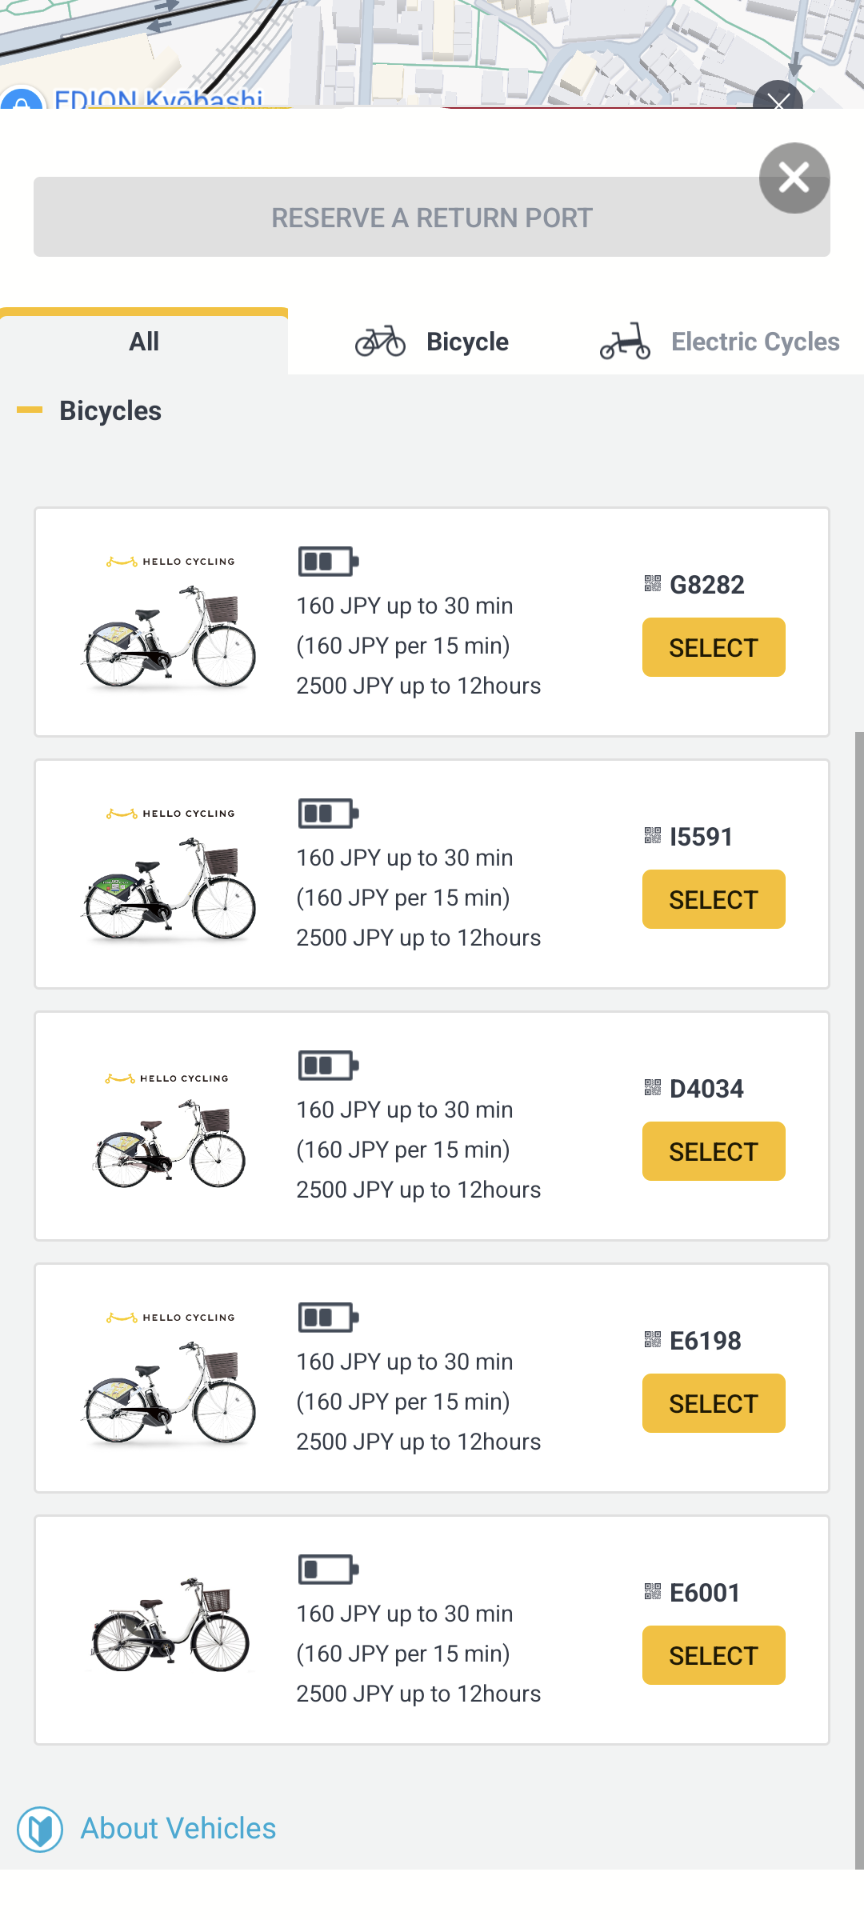The height and width of the screenshot is (1920, 864).
Task: Click the battery icon on the G8282 card
Action: coord(327,562)
